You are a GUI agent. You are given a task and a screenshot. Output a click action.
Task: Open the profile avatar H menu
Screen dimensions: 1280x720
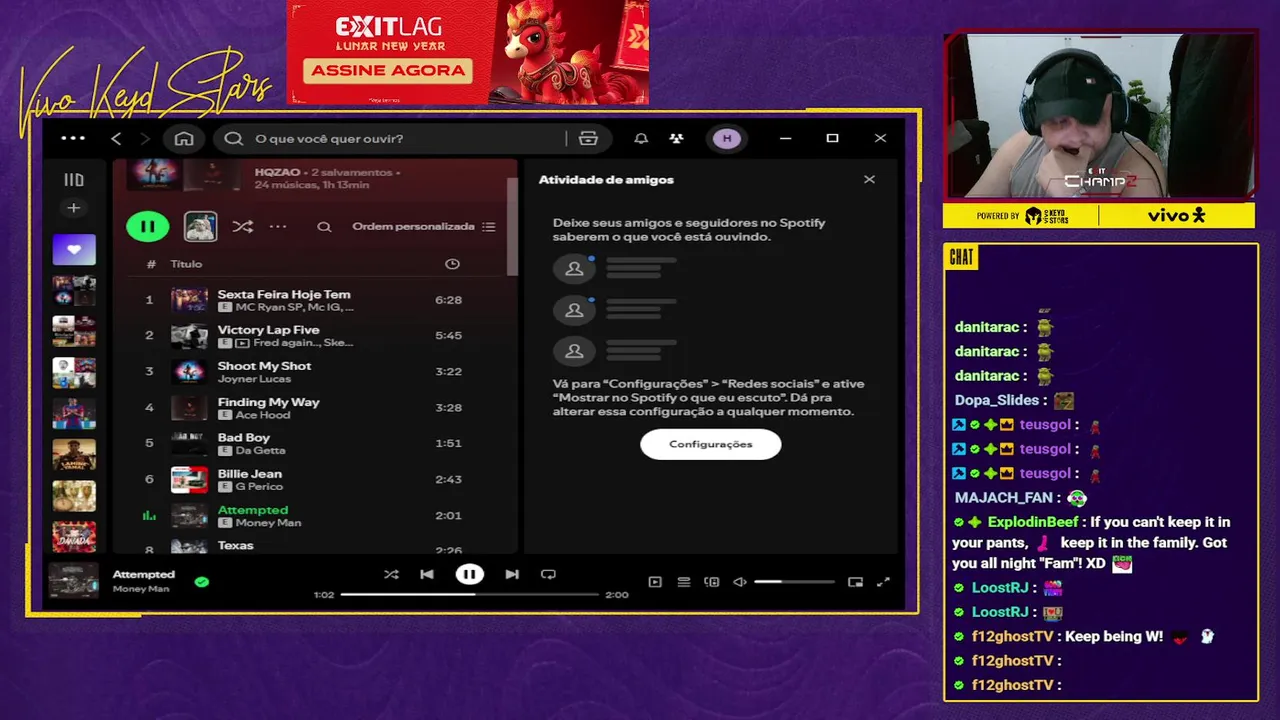727,139
